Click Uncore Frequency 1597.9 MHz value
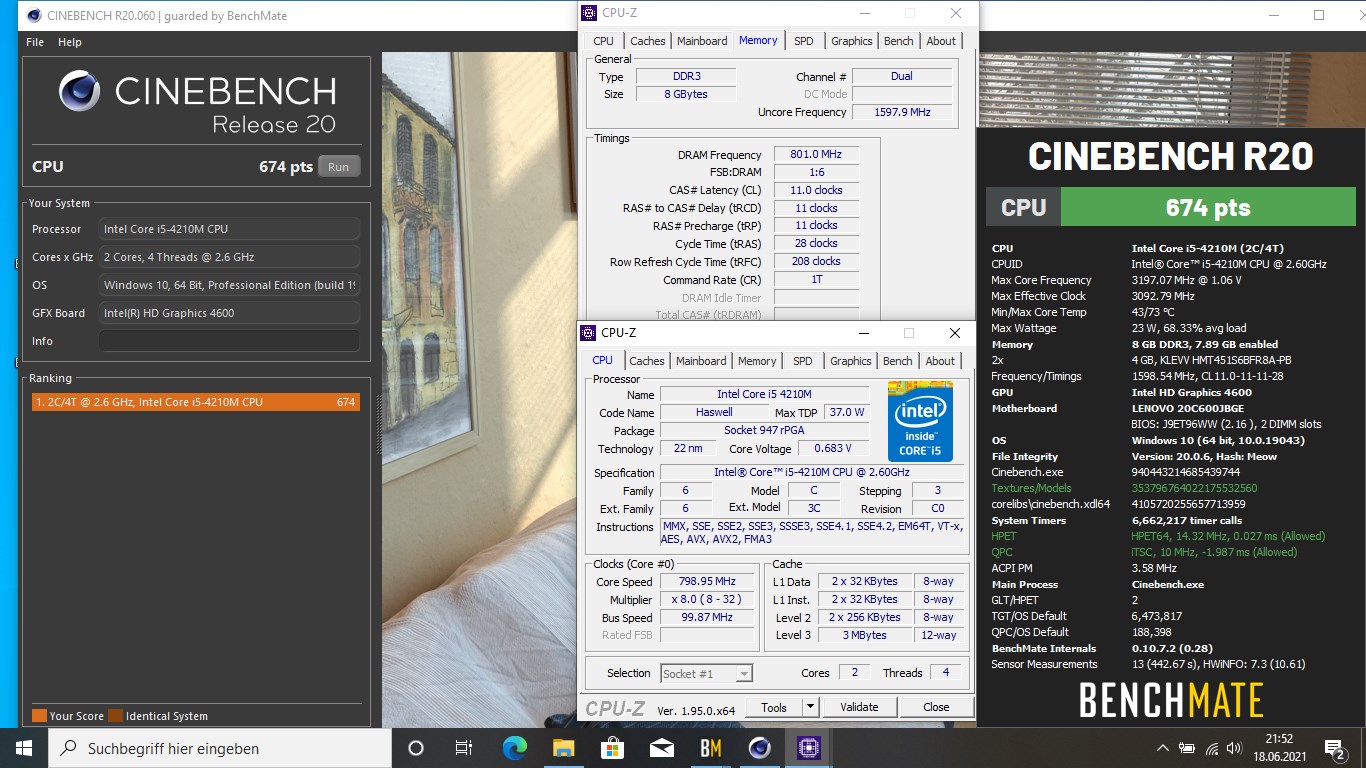 902,112
